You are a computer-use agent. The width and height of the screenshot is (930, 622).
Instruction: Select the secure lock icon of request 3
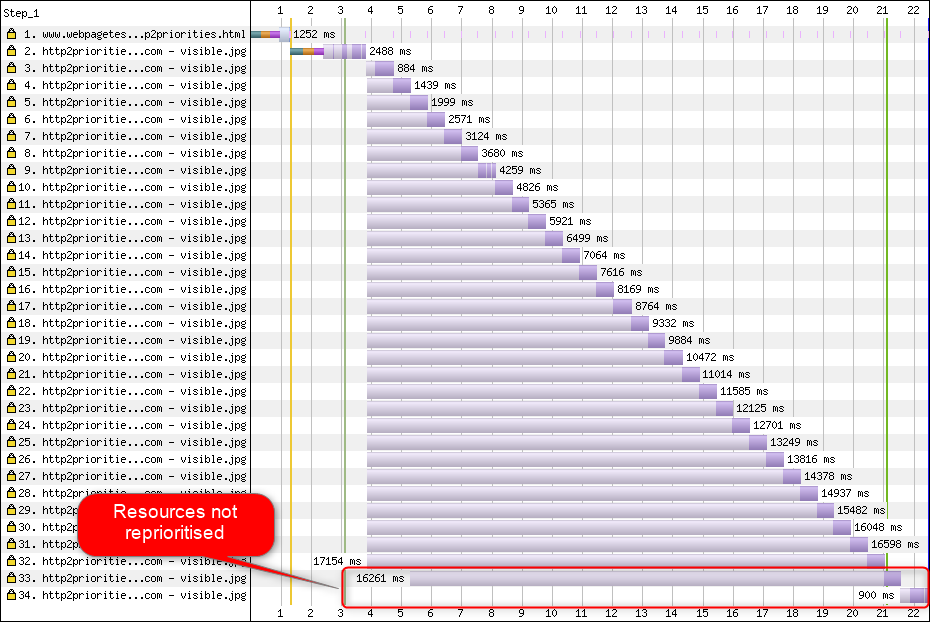(x=11, y=68)
